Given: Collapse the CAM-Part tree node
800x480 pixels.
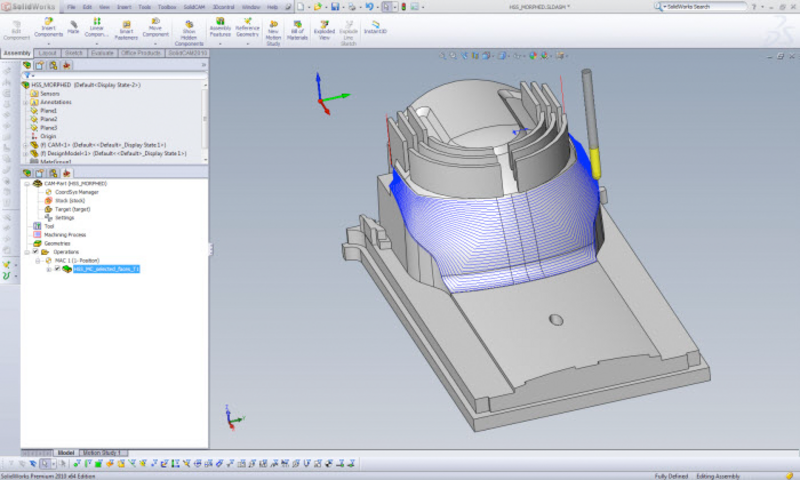Looking at the screenshot, I should pyautogui.click(x=27, y=184).
